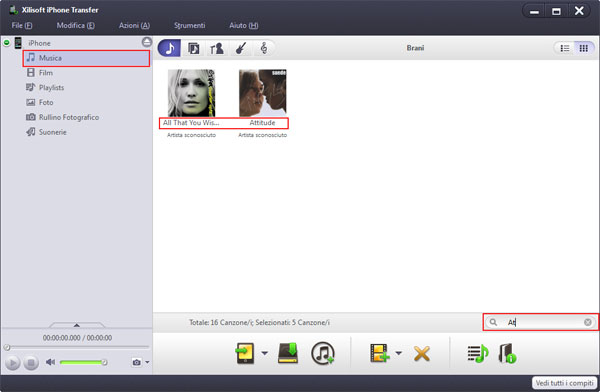Collapse the player panel arrow
Viewport: 600px width, 392px height.
tap(77, 325)
